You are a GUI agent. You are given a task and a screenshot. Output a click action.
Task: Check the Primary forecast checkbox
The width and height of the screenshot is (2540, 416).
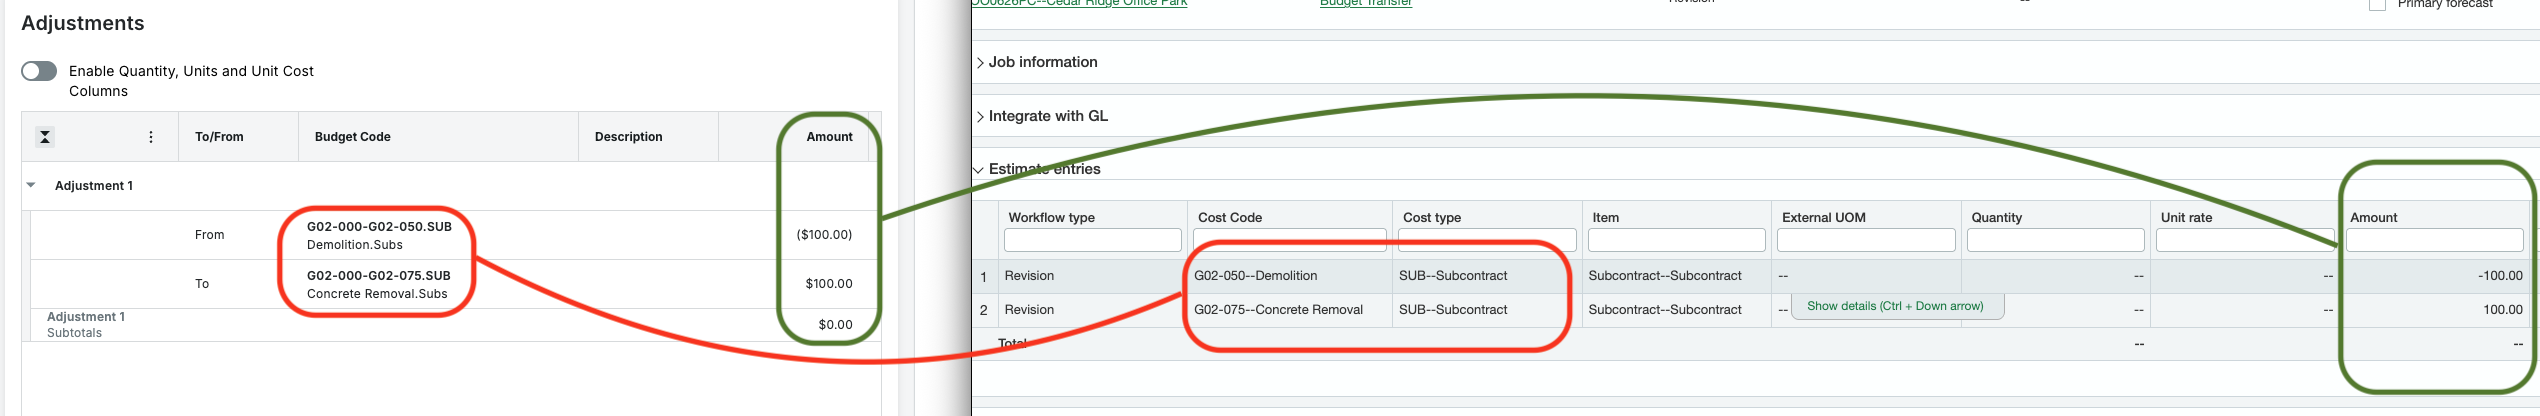(2377, 4)
